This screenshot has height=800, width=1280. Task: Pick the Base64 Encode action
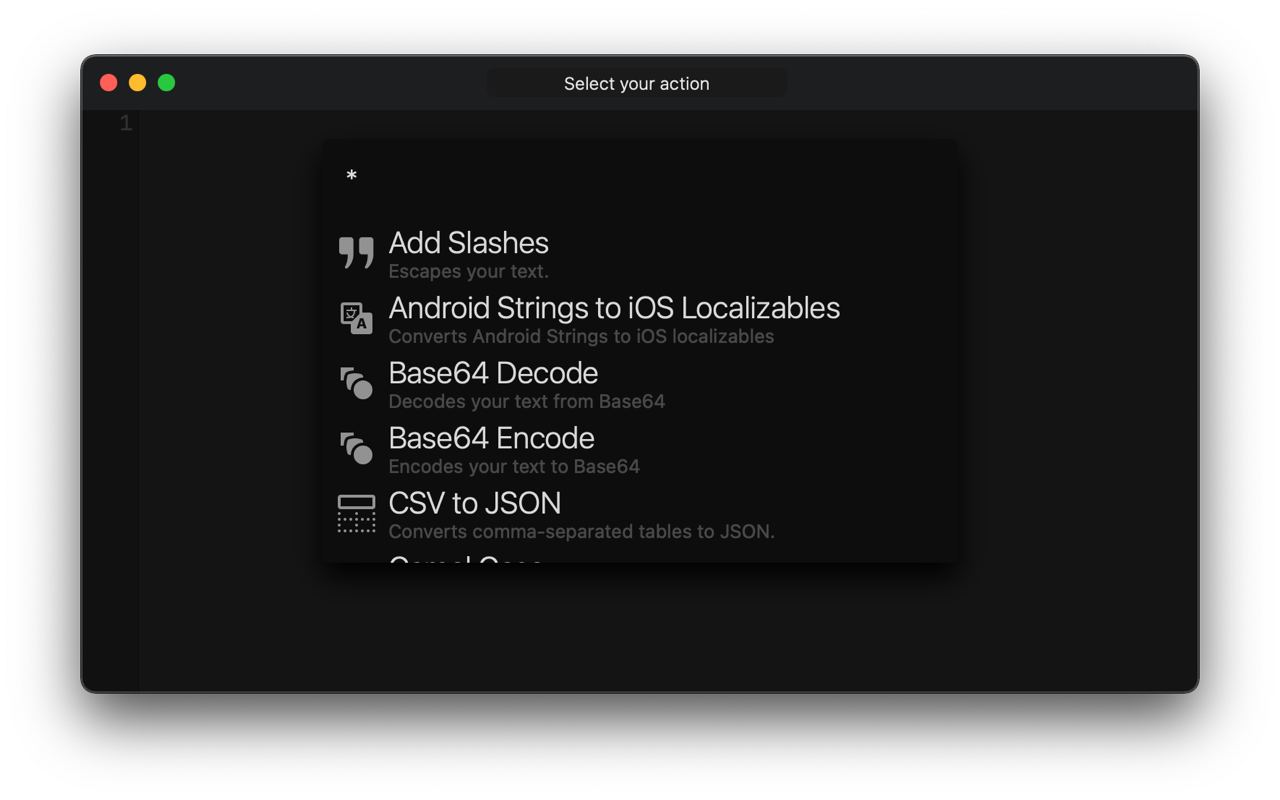[640, 448]
